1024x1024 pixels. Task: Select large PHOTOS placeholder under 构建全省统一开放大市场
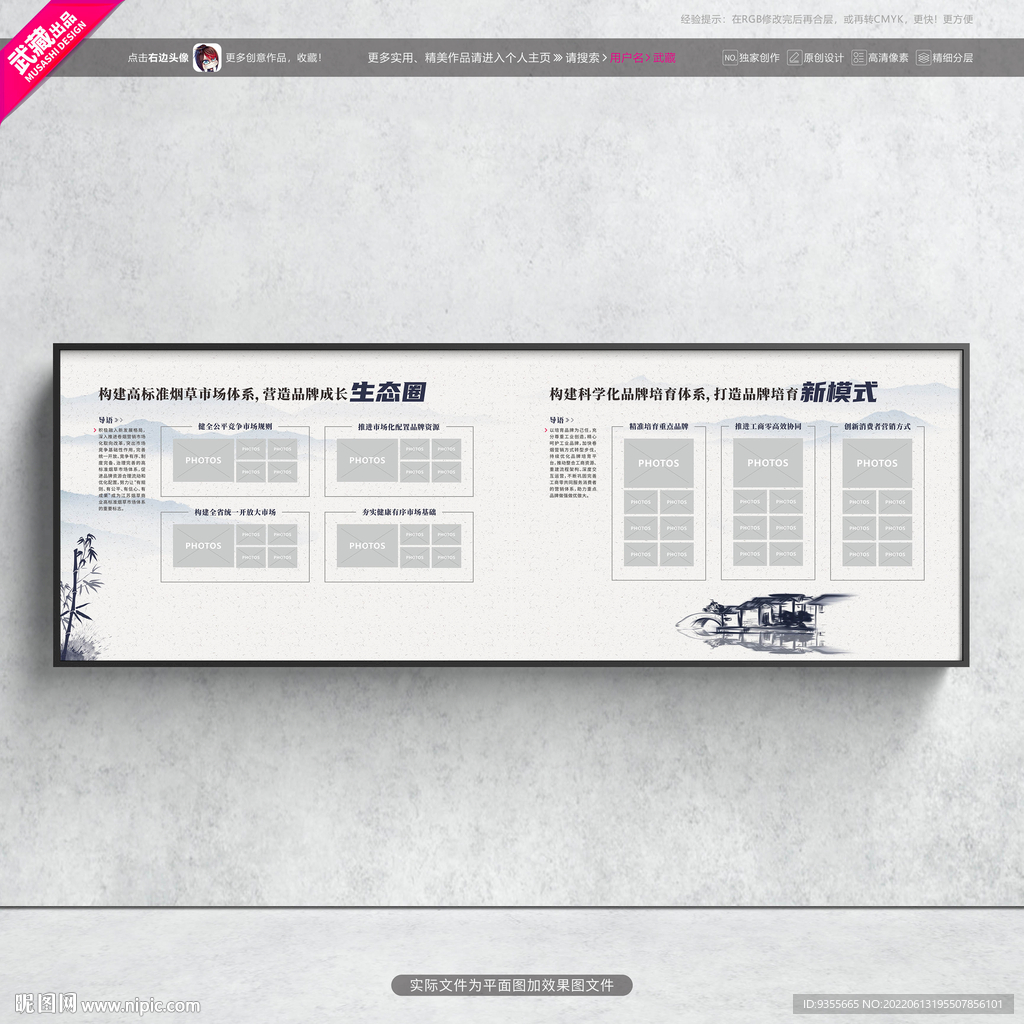coord(203,545)
